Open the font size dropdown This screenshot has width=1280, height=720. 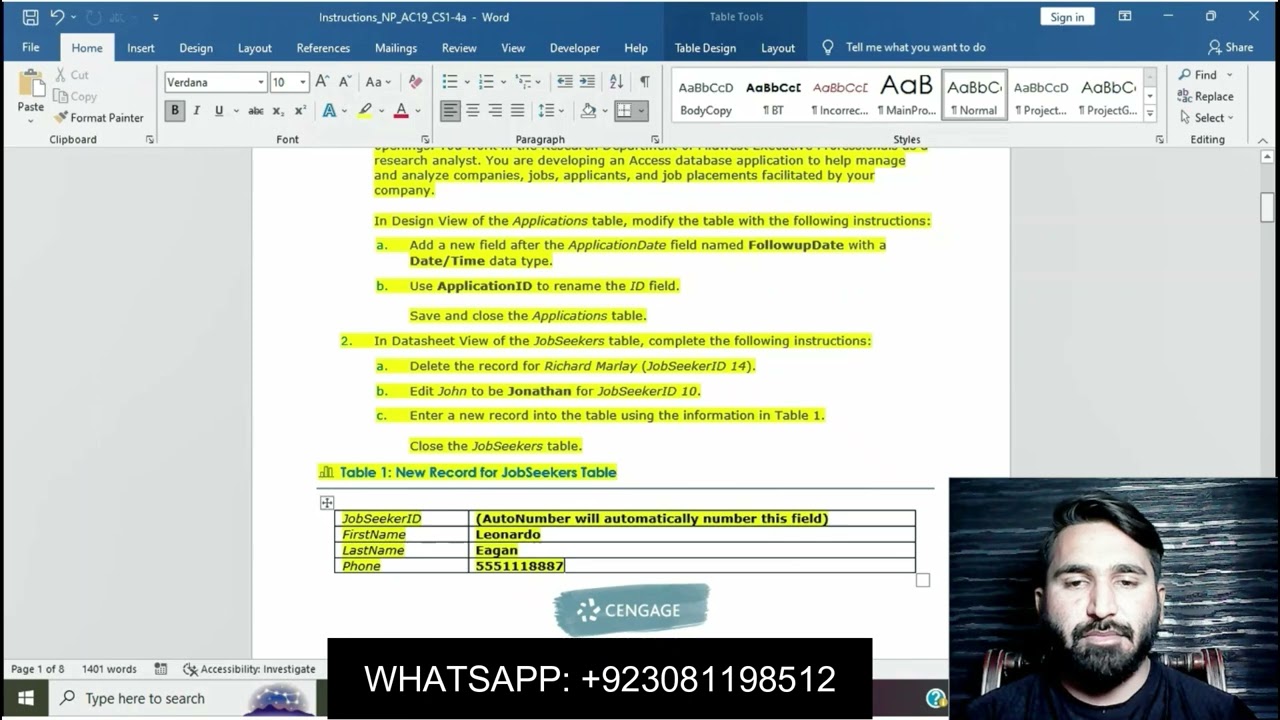click(303, 82)
